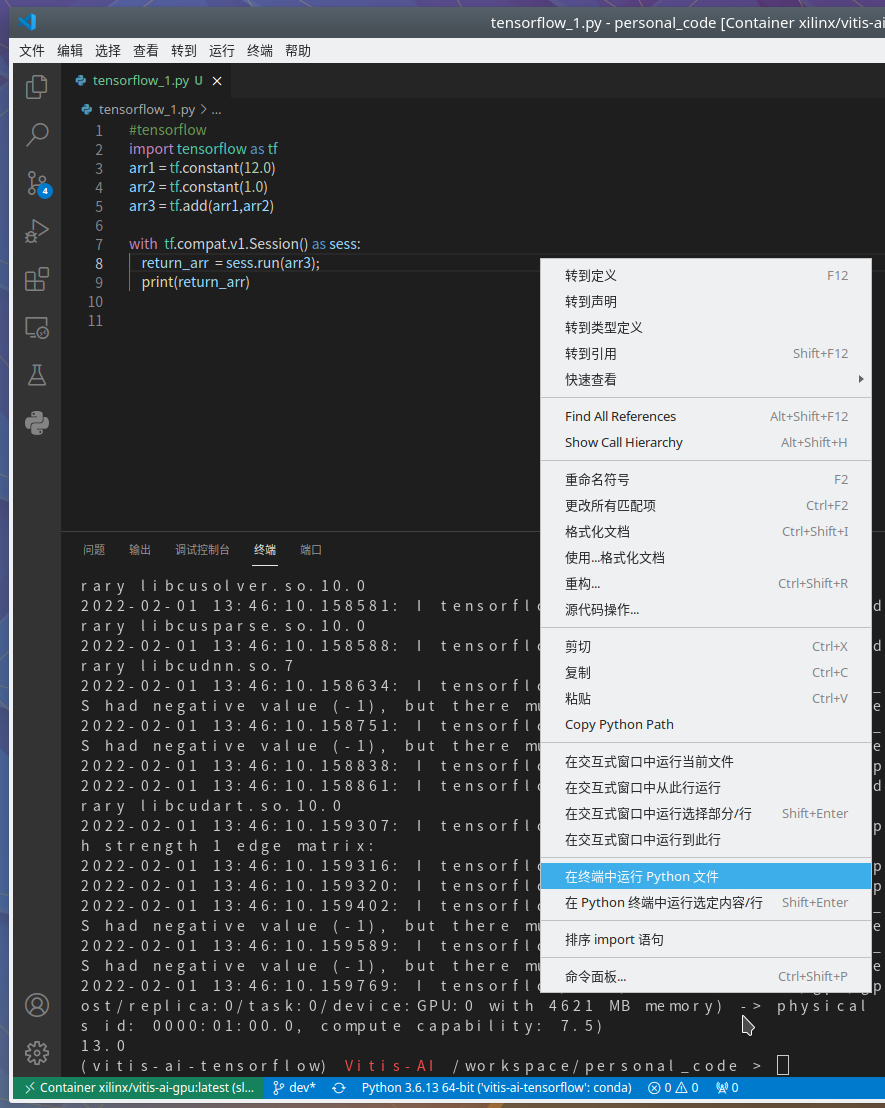
Task: Click the dev* git branch indicator
Action: tap(294, 1088)
